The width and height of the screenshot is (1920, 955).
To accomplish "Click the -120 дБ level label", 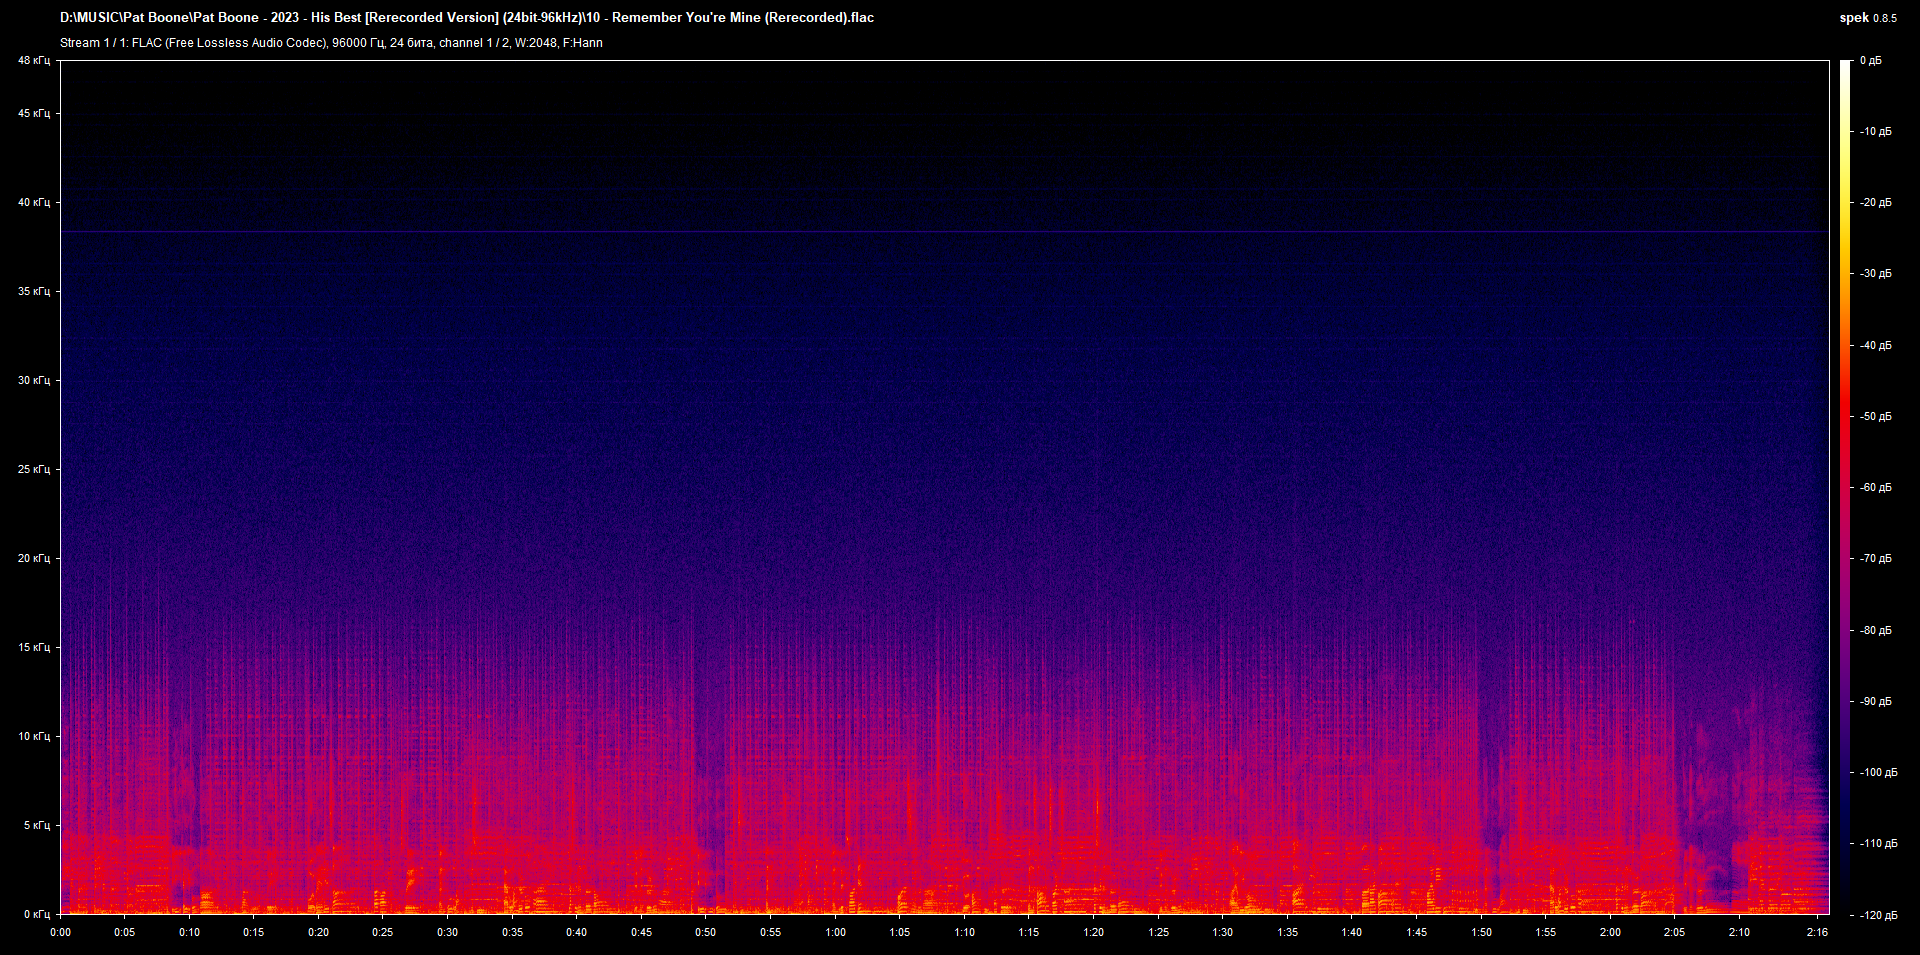I will click(1878, 915).
